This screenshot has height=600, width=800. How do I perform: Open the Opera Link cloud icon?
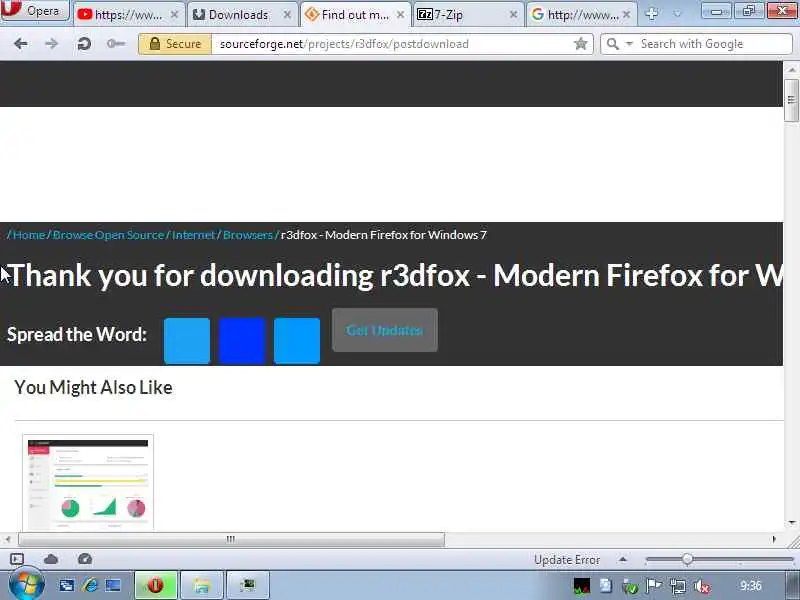pos(51,559)
